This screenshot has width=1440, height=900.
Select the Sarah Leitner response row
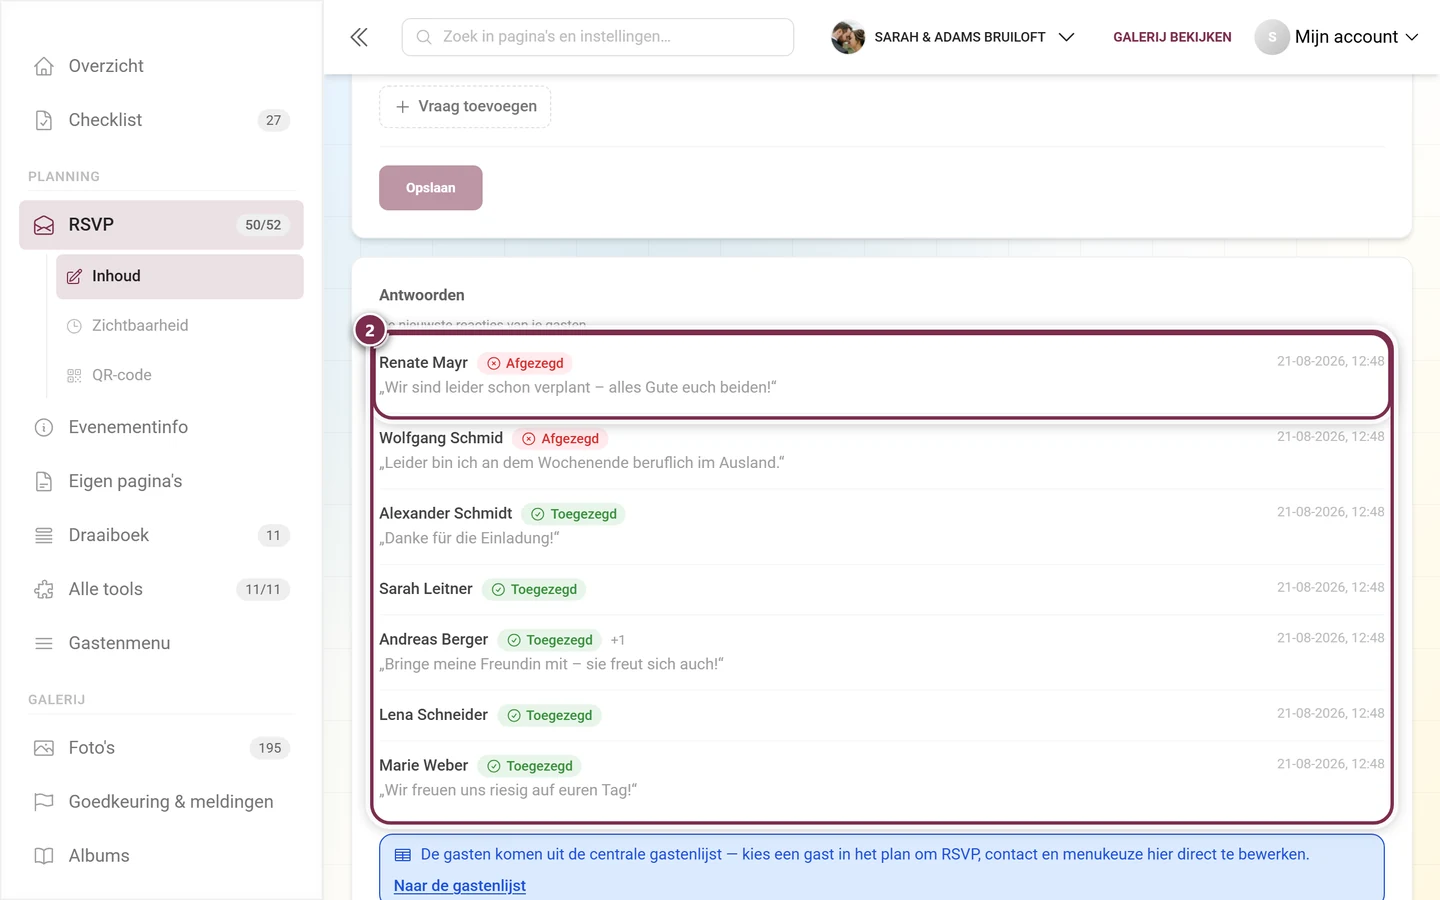(882, 589)
